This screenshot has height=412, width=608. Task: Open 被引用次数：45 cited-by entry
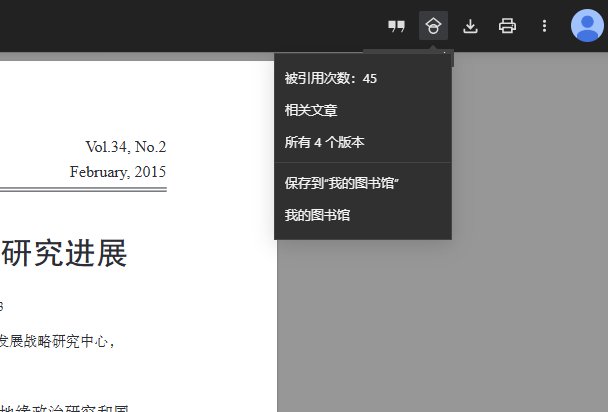point(363,79)
